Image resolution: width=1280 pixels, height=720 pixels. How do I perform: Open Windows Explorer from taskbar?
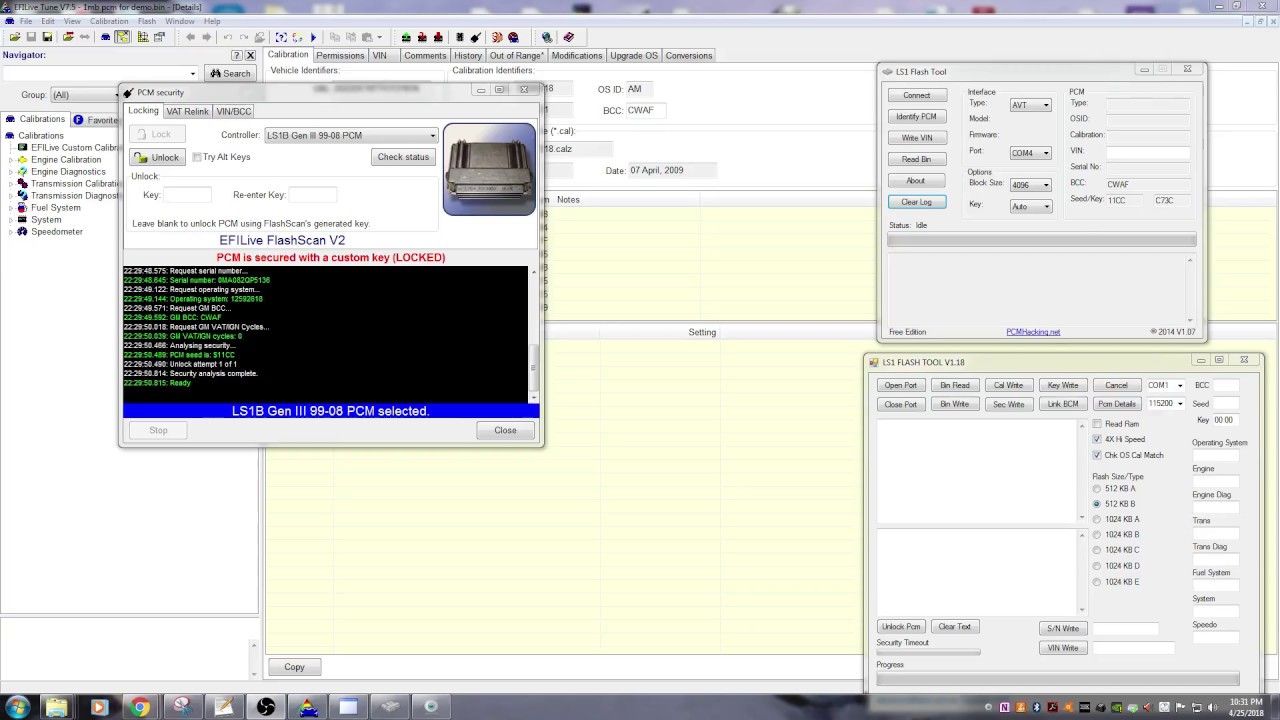[x=56, y=707]
